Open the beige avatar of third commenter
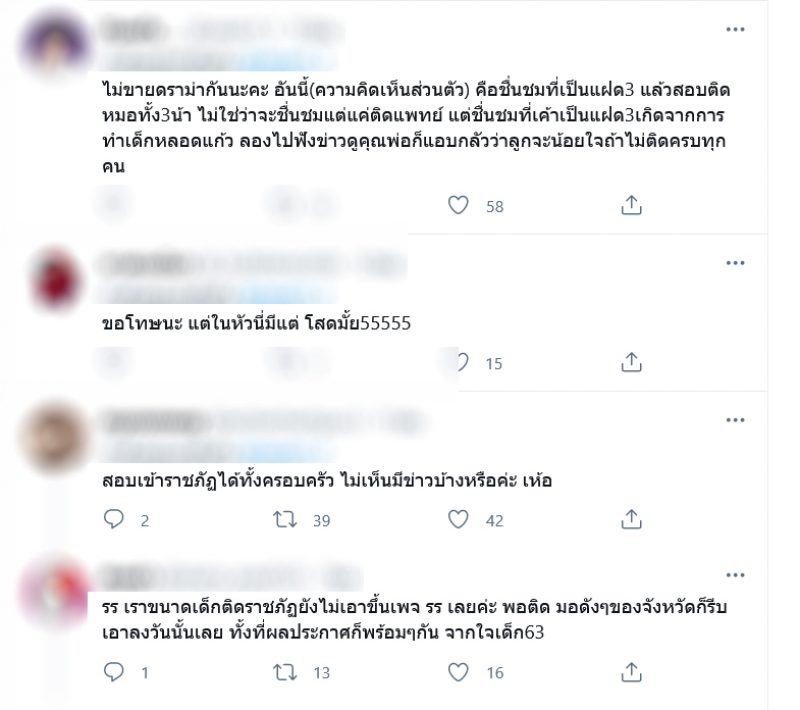 (55, 437)
